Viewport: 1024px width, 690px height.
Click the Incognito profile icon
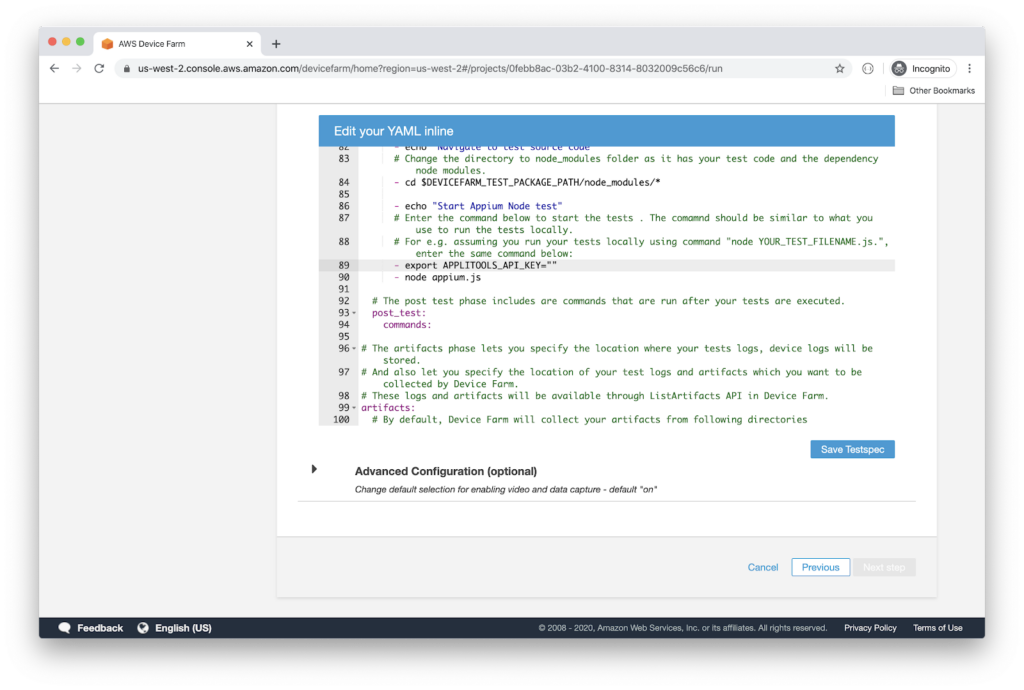coord(899,69)
